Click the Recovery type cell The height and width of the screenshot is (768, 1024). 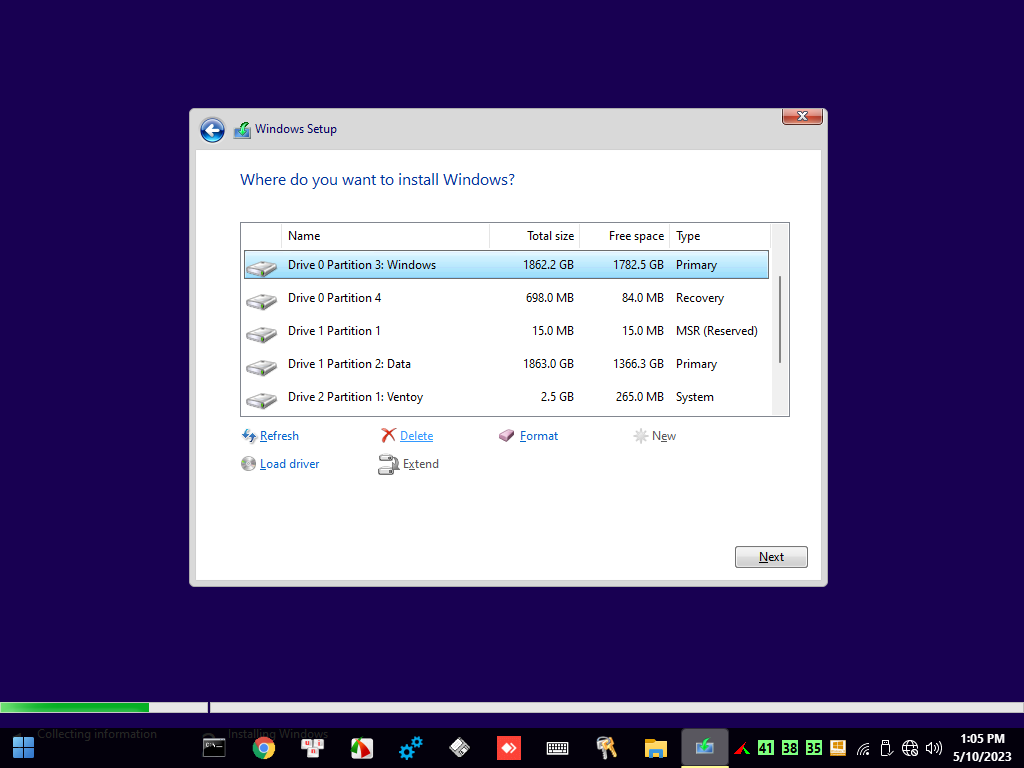(x=699, y=298)
